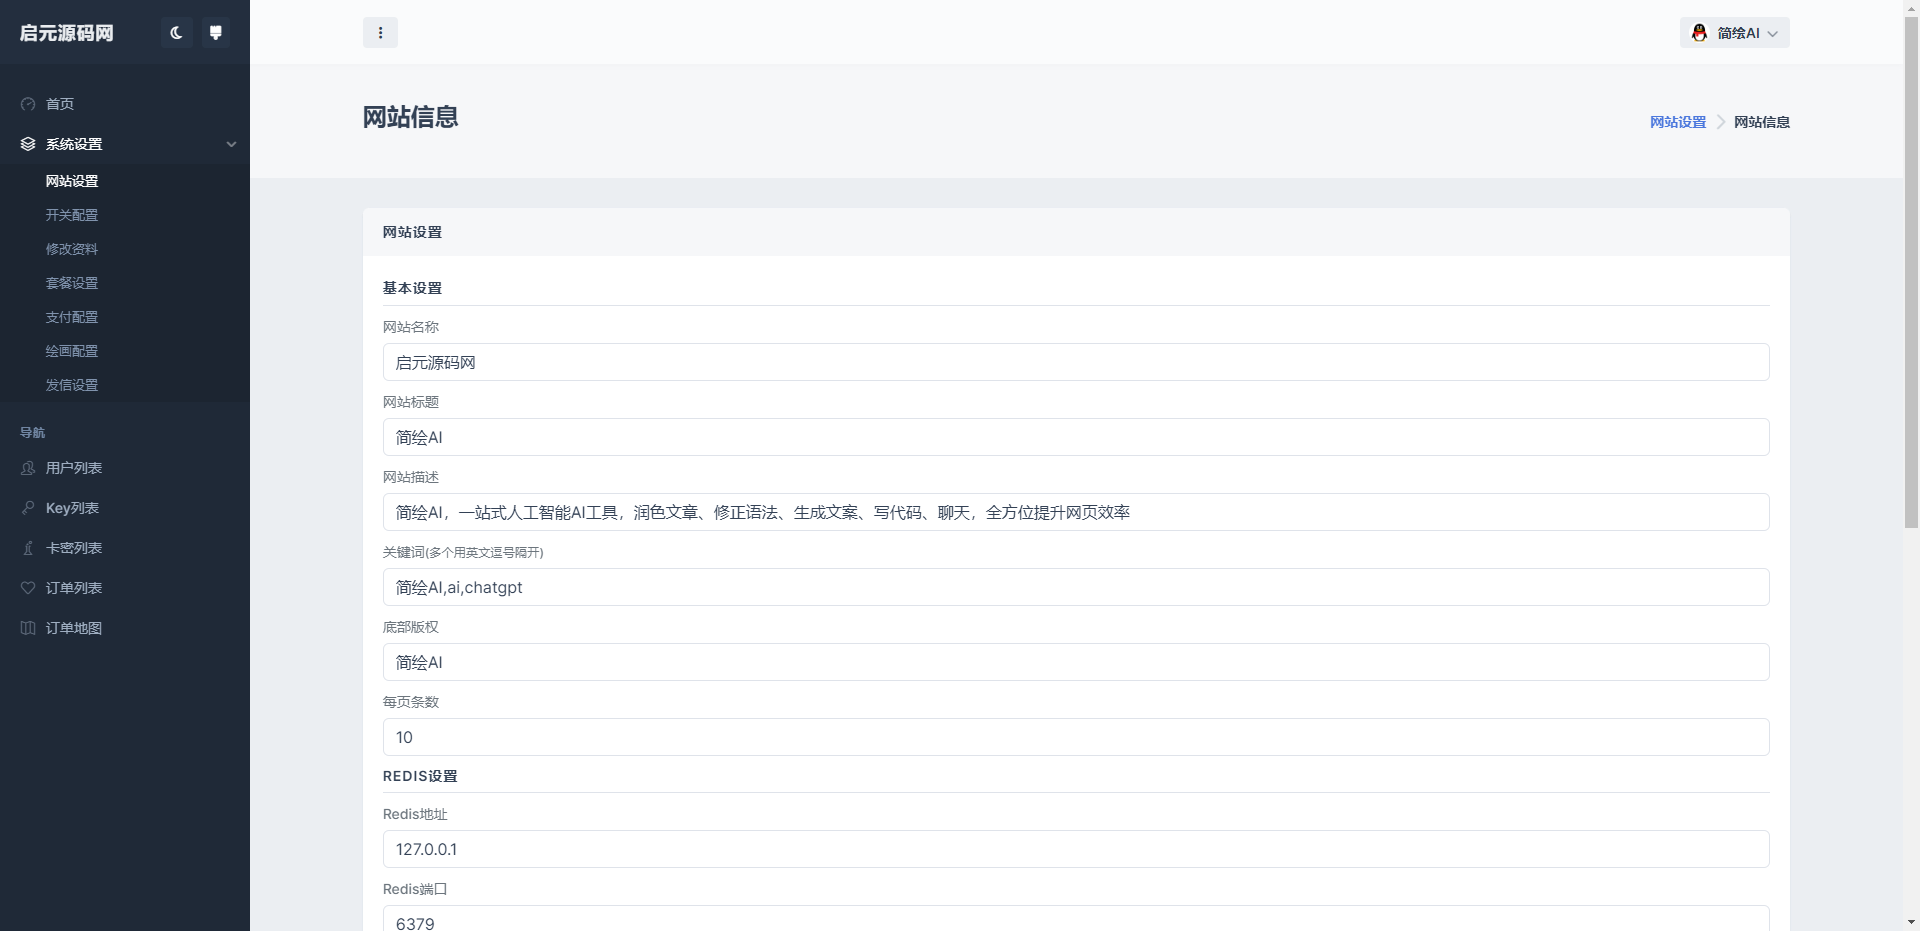Select 开关配置 submenu item
This screenshot has width=1920, height=931.
pyautogui.click(x=72, y=215)
